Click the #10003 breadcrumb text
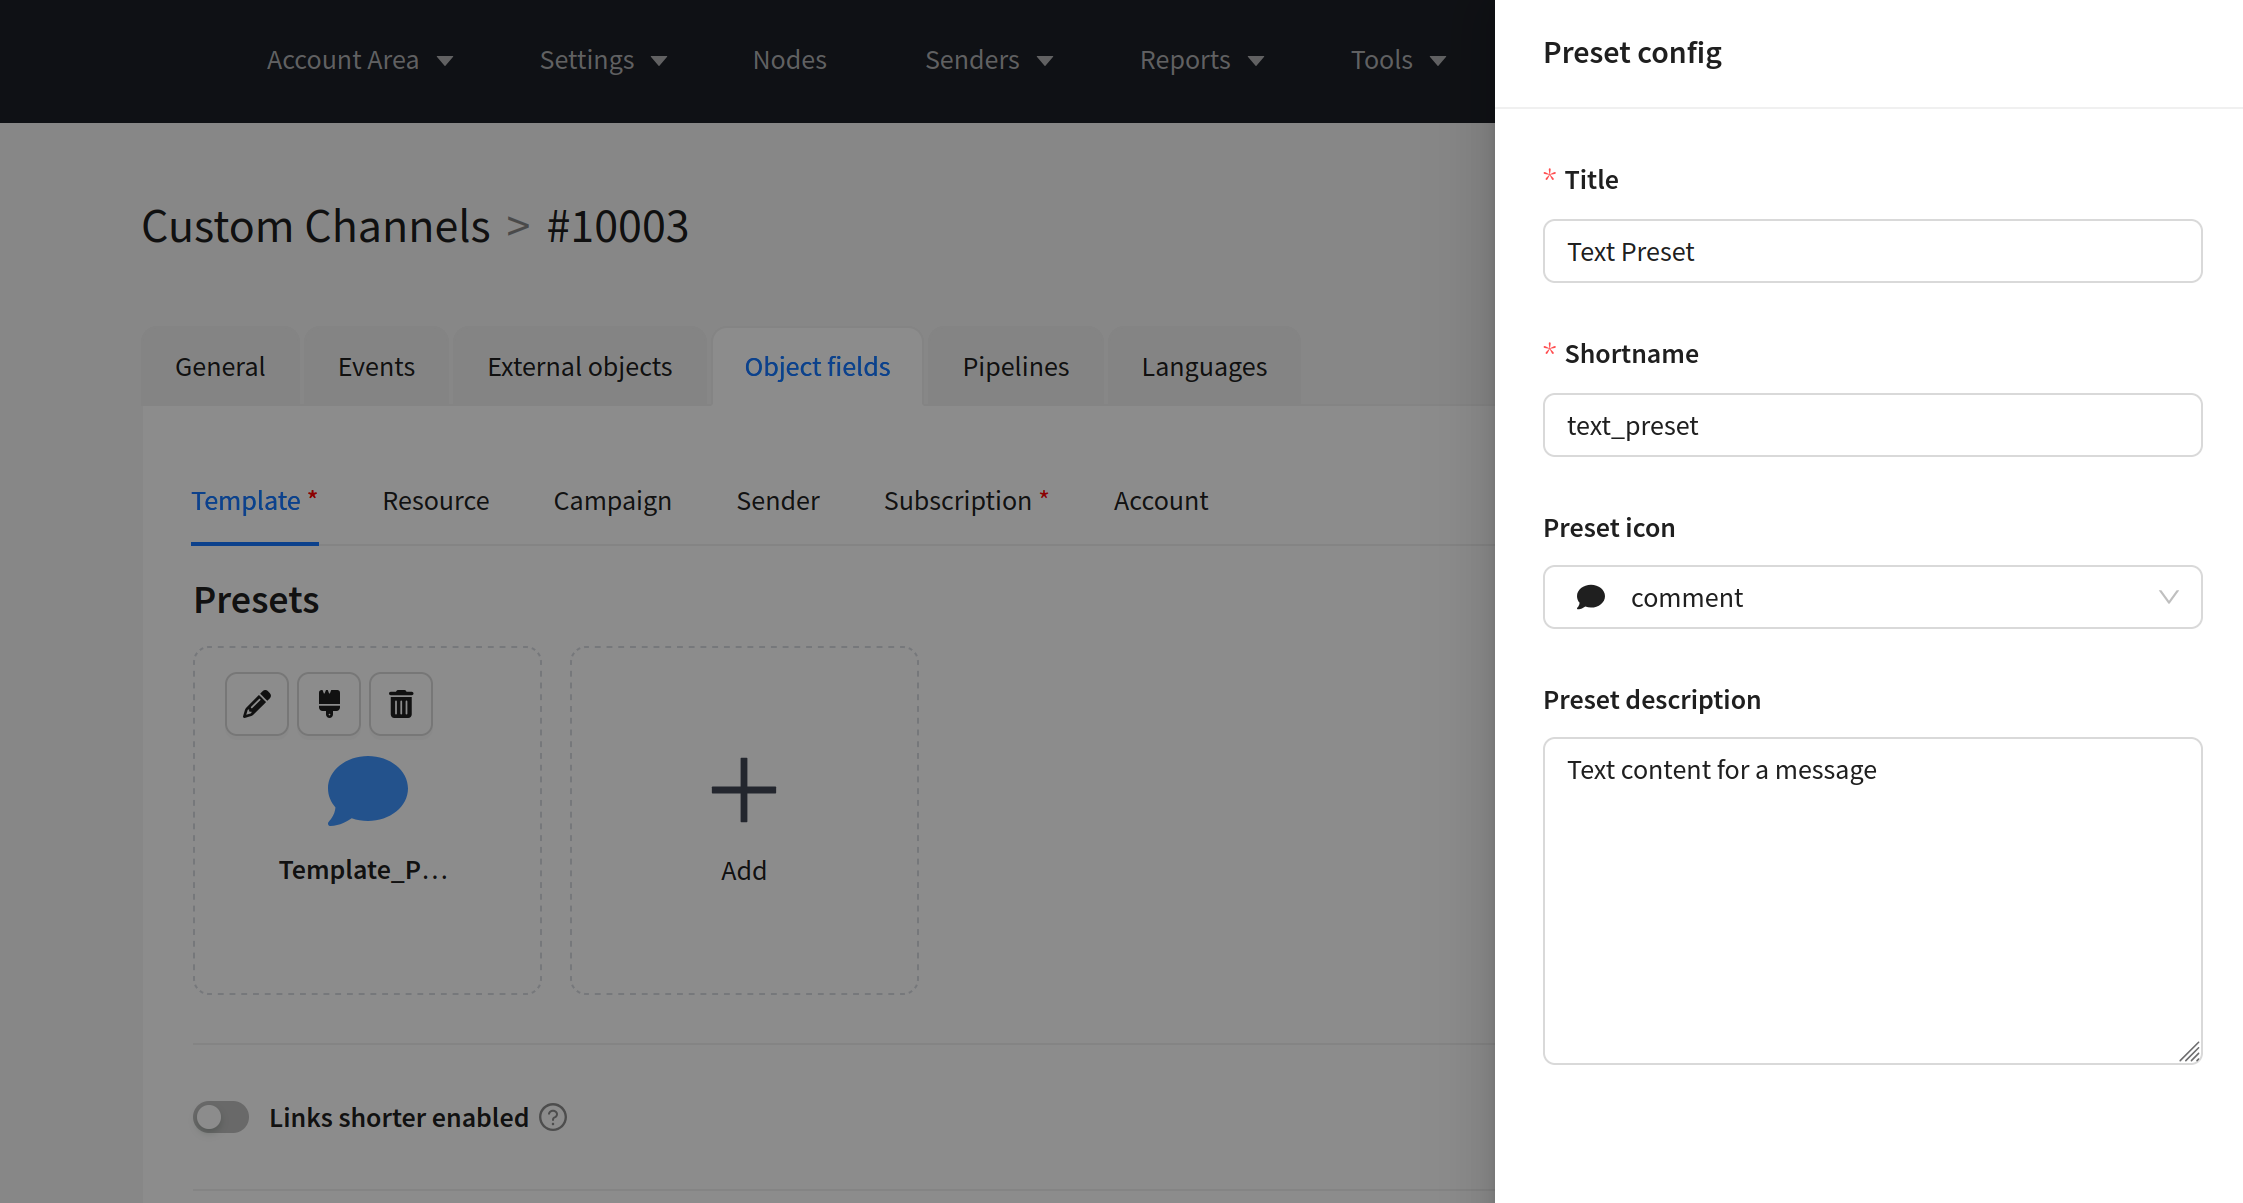This screenshot has height=1203, width=2243. [x=617, y=227]
